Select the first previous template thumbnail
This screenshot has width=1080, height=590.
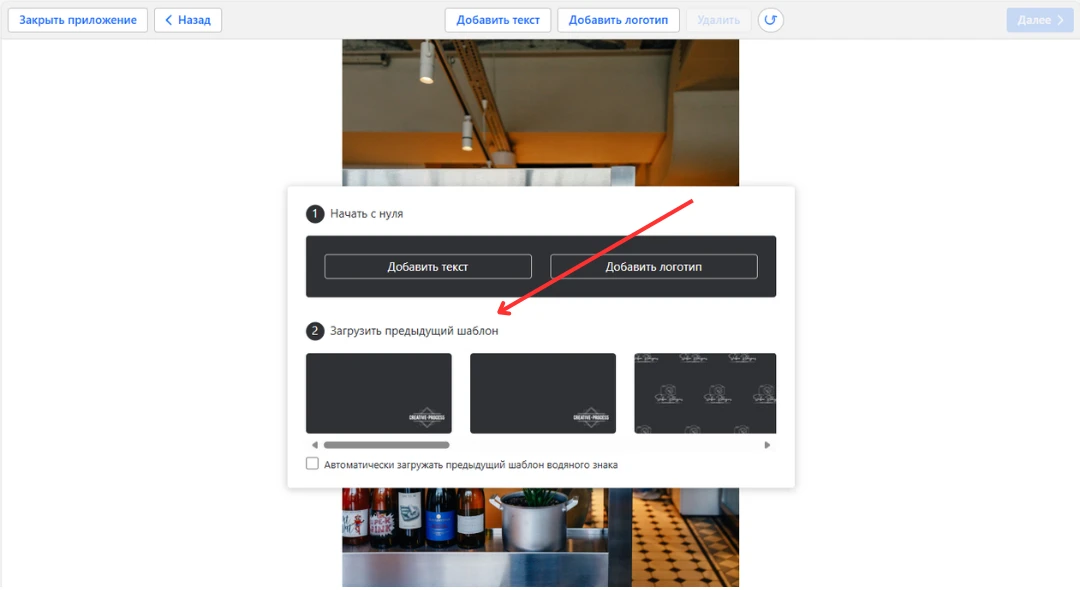(378, 393)
